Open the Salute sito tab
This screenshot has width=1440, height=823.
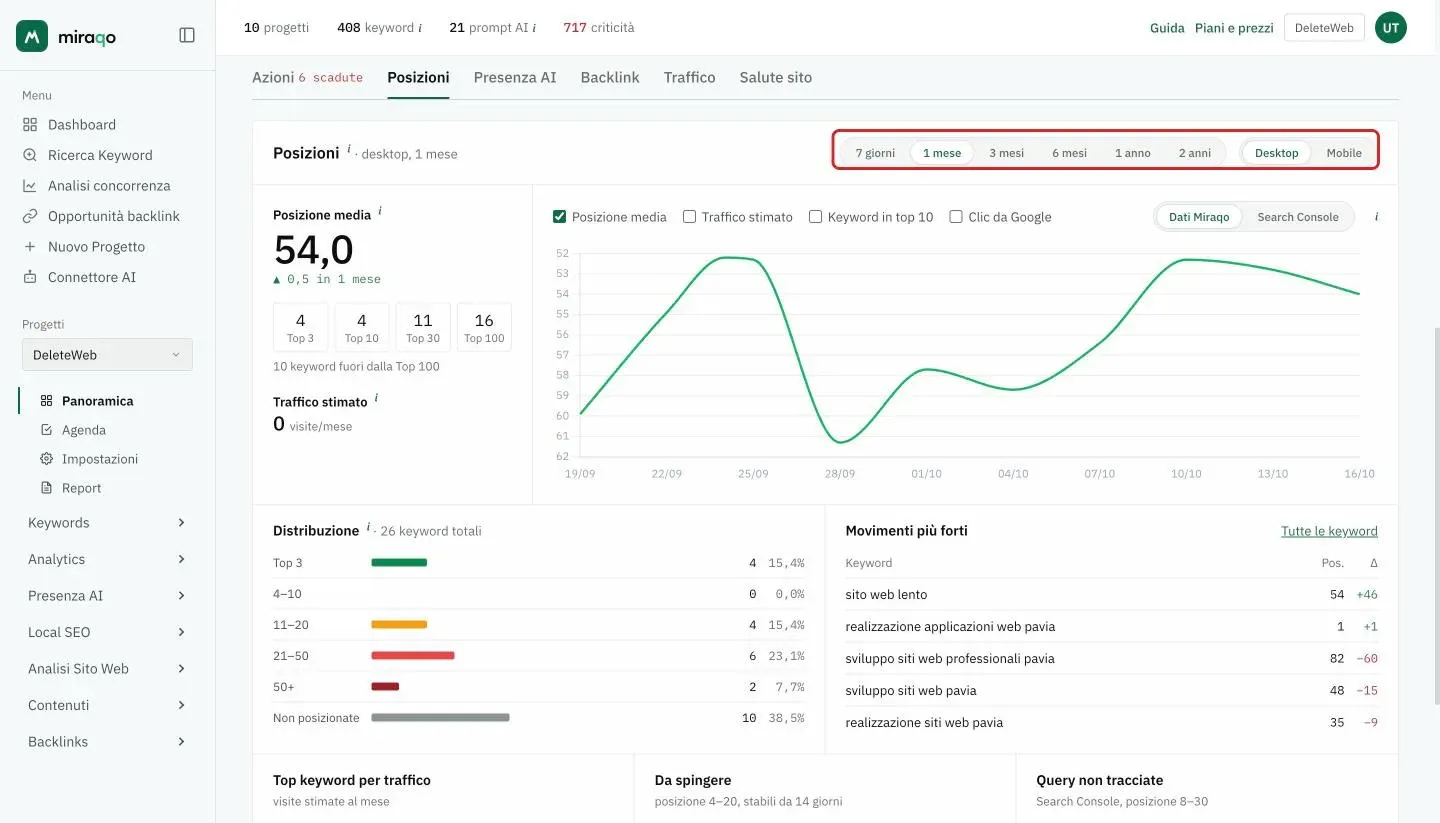click(776, 77)
